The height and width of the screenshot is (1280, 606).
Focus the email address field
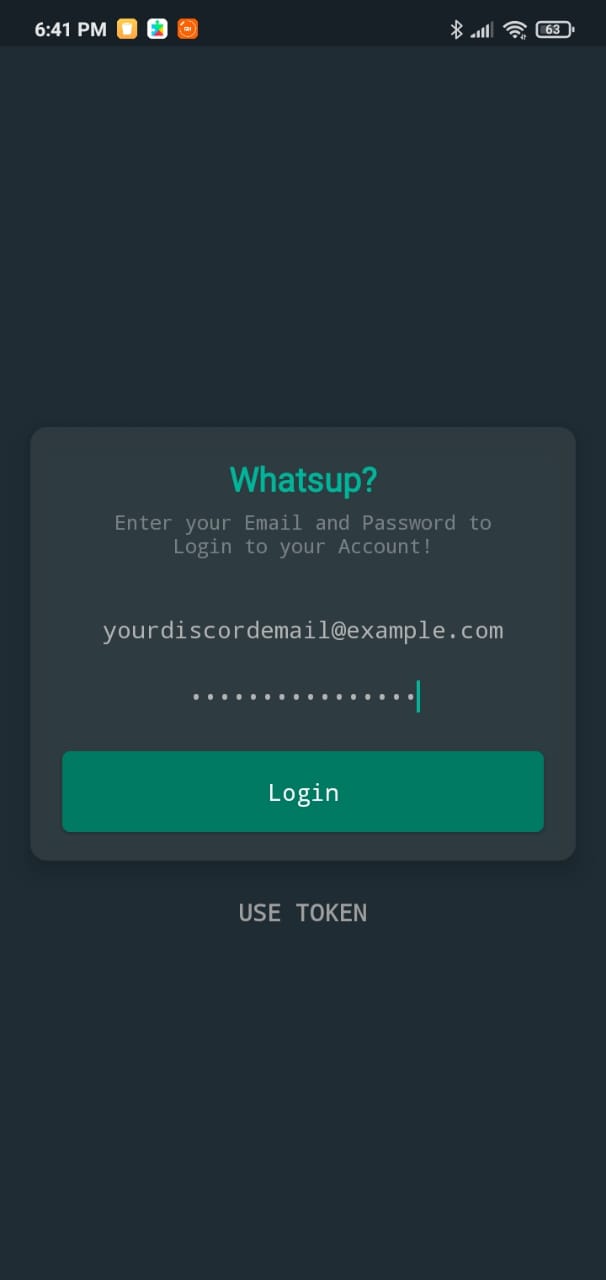pos(303,631)
